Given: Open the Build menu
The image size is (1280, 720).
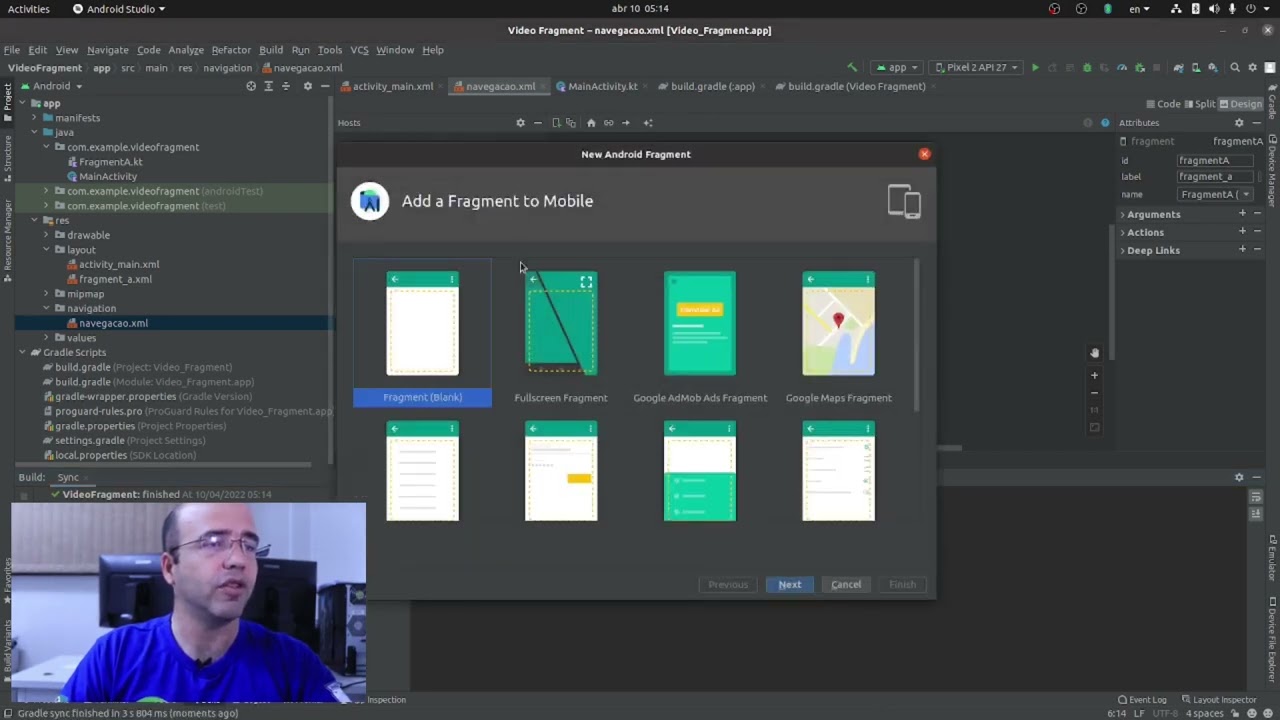Looking at the screenshot, I should [271, 50].
